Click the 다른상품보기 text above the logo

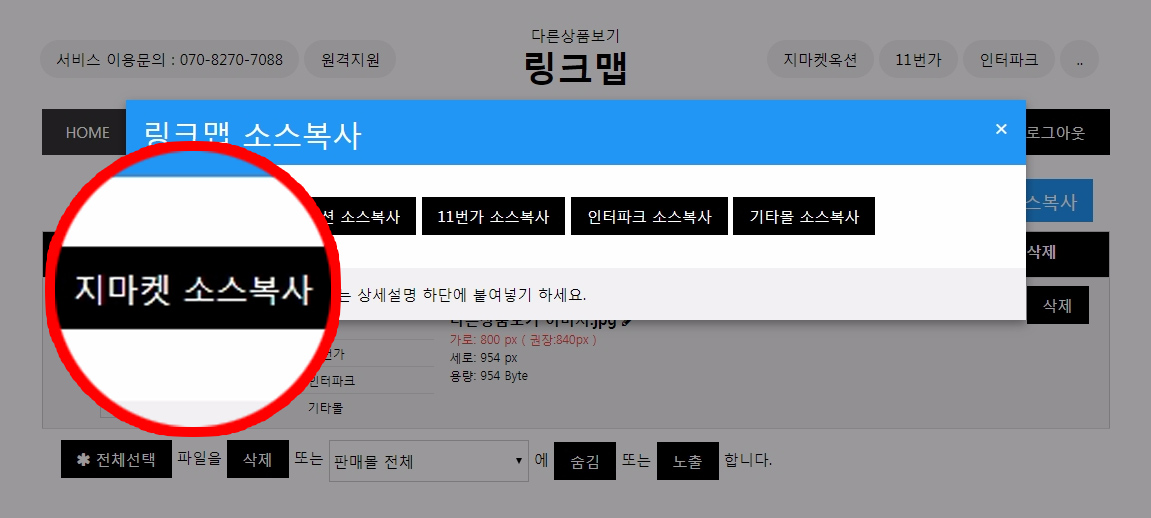click(576, 35)
